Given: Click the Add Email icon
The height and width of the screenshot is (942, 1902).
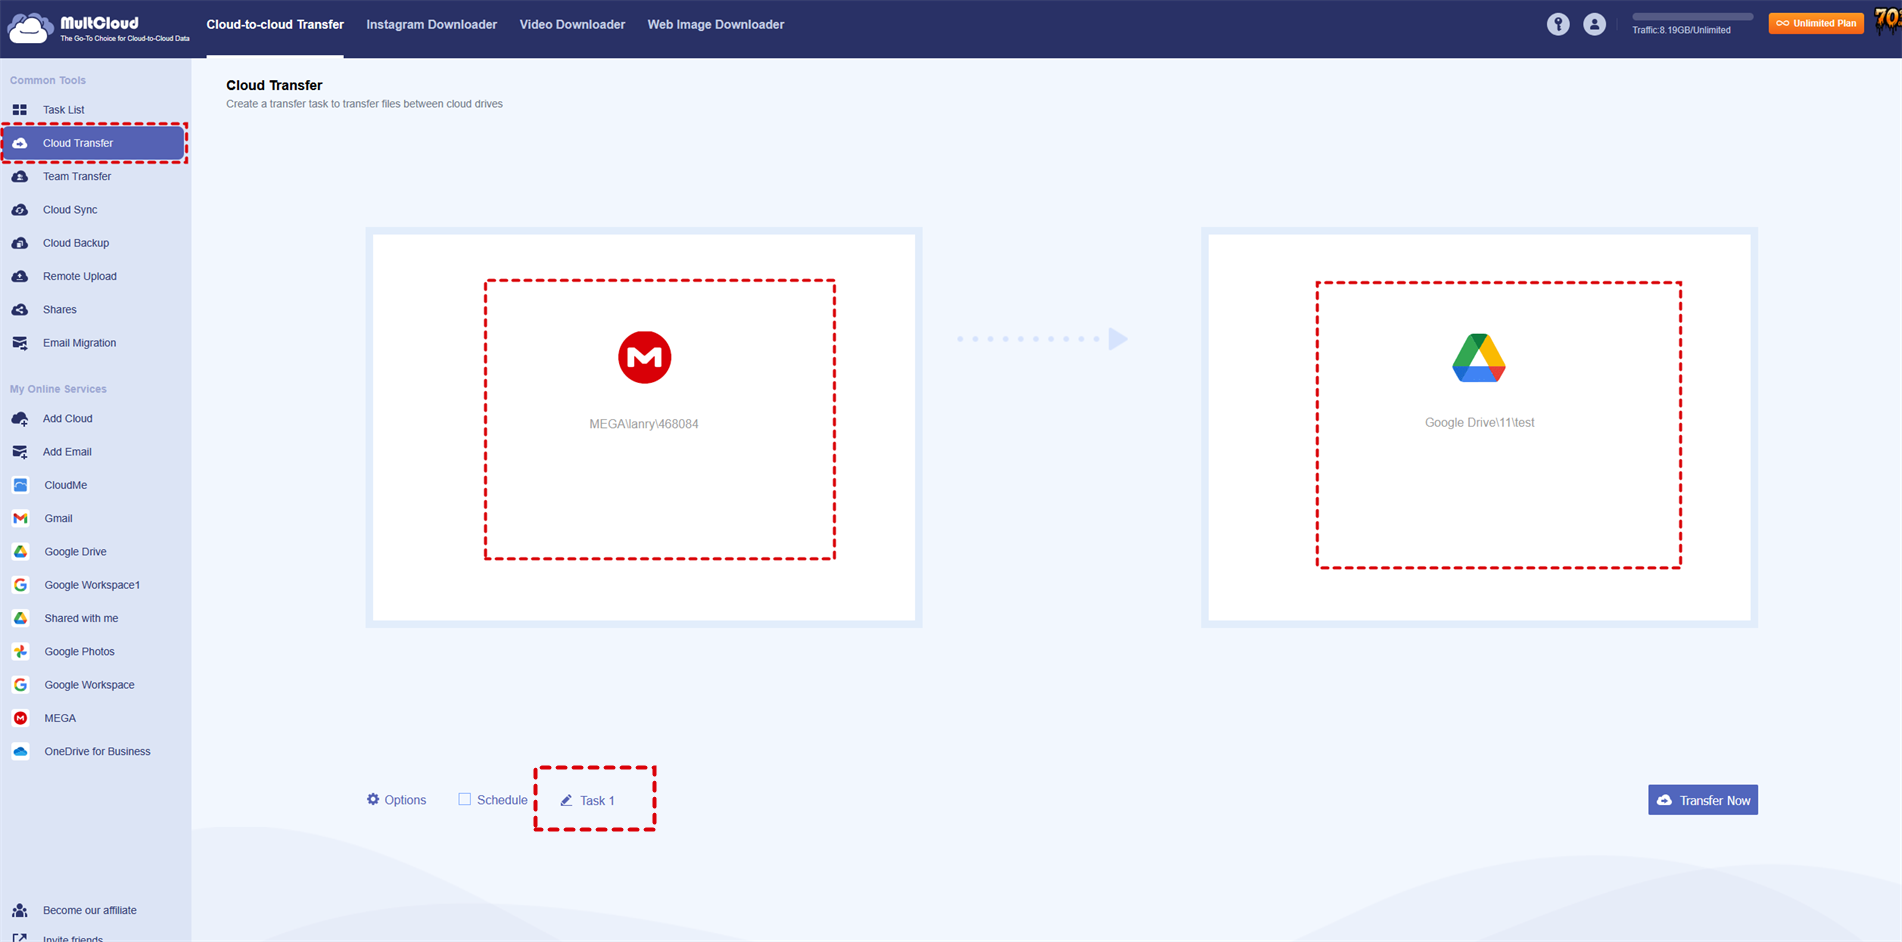Looking at the screenshot, I should coord(20,452).
